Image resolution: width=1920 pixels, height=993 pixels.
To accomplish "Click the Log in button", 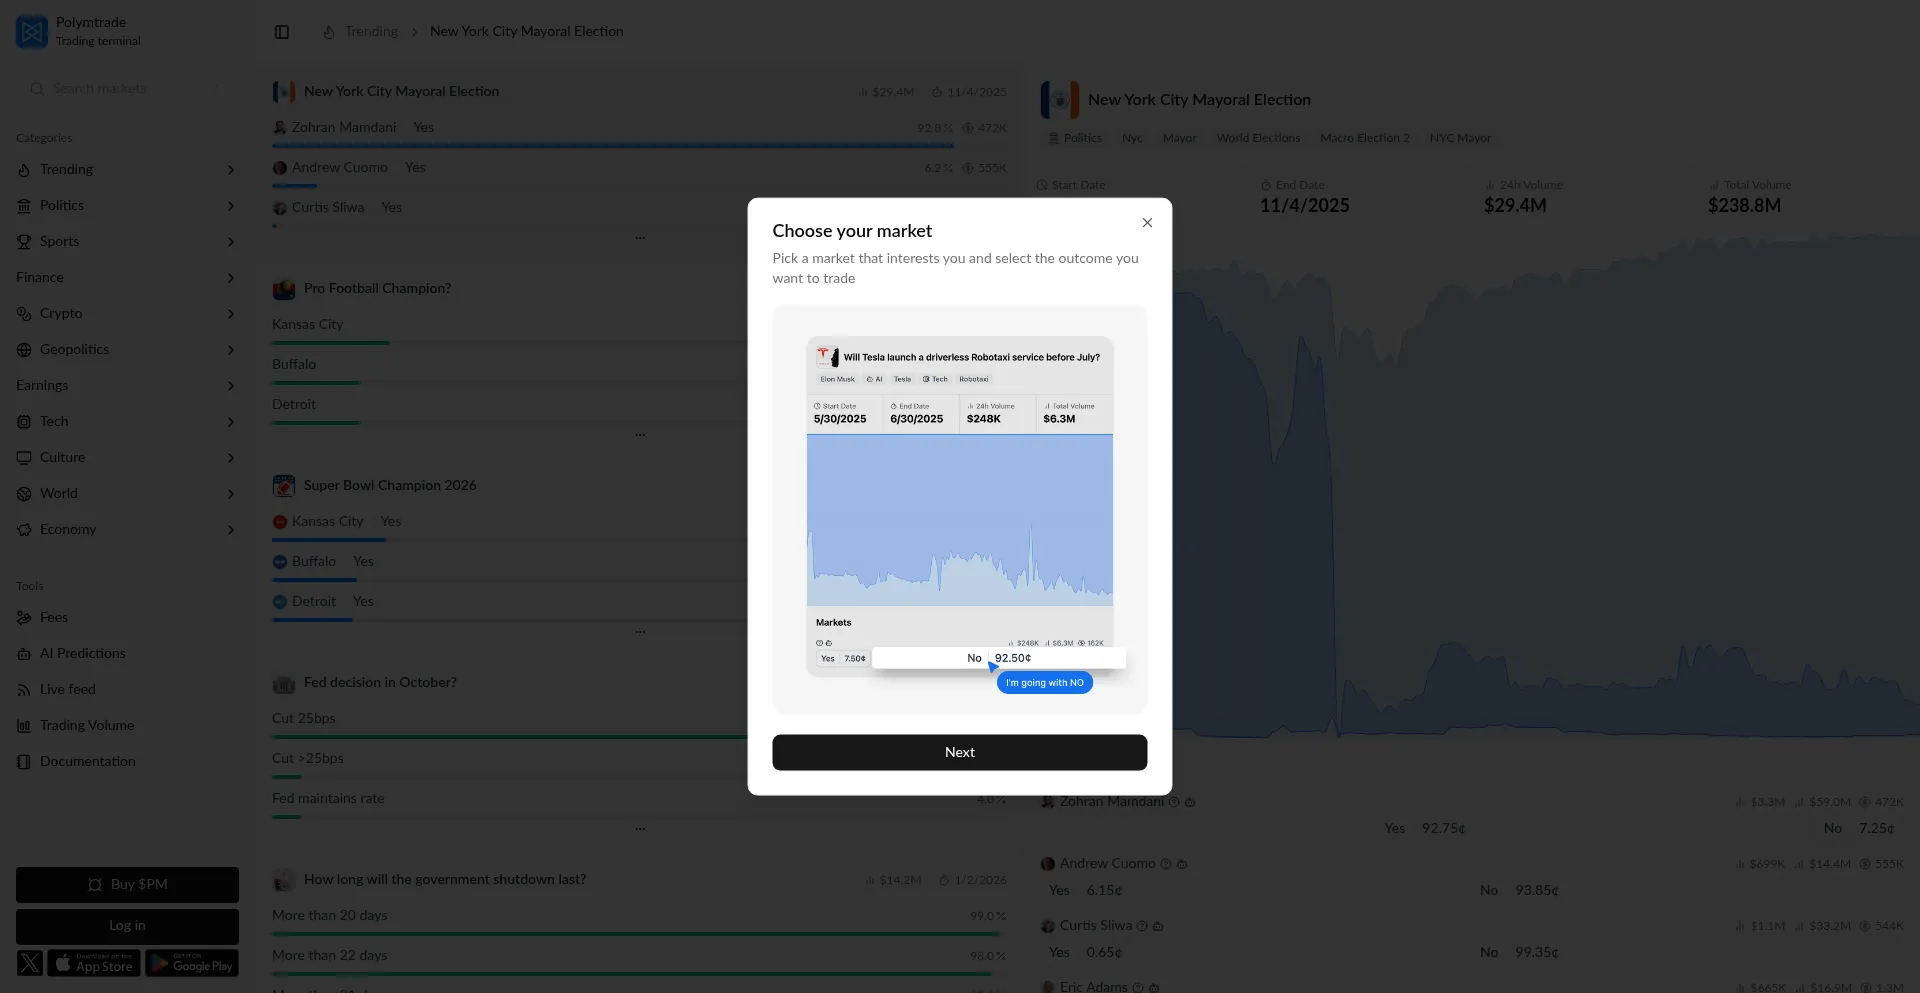I will click(127, 926).
